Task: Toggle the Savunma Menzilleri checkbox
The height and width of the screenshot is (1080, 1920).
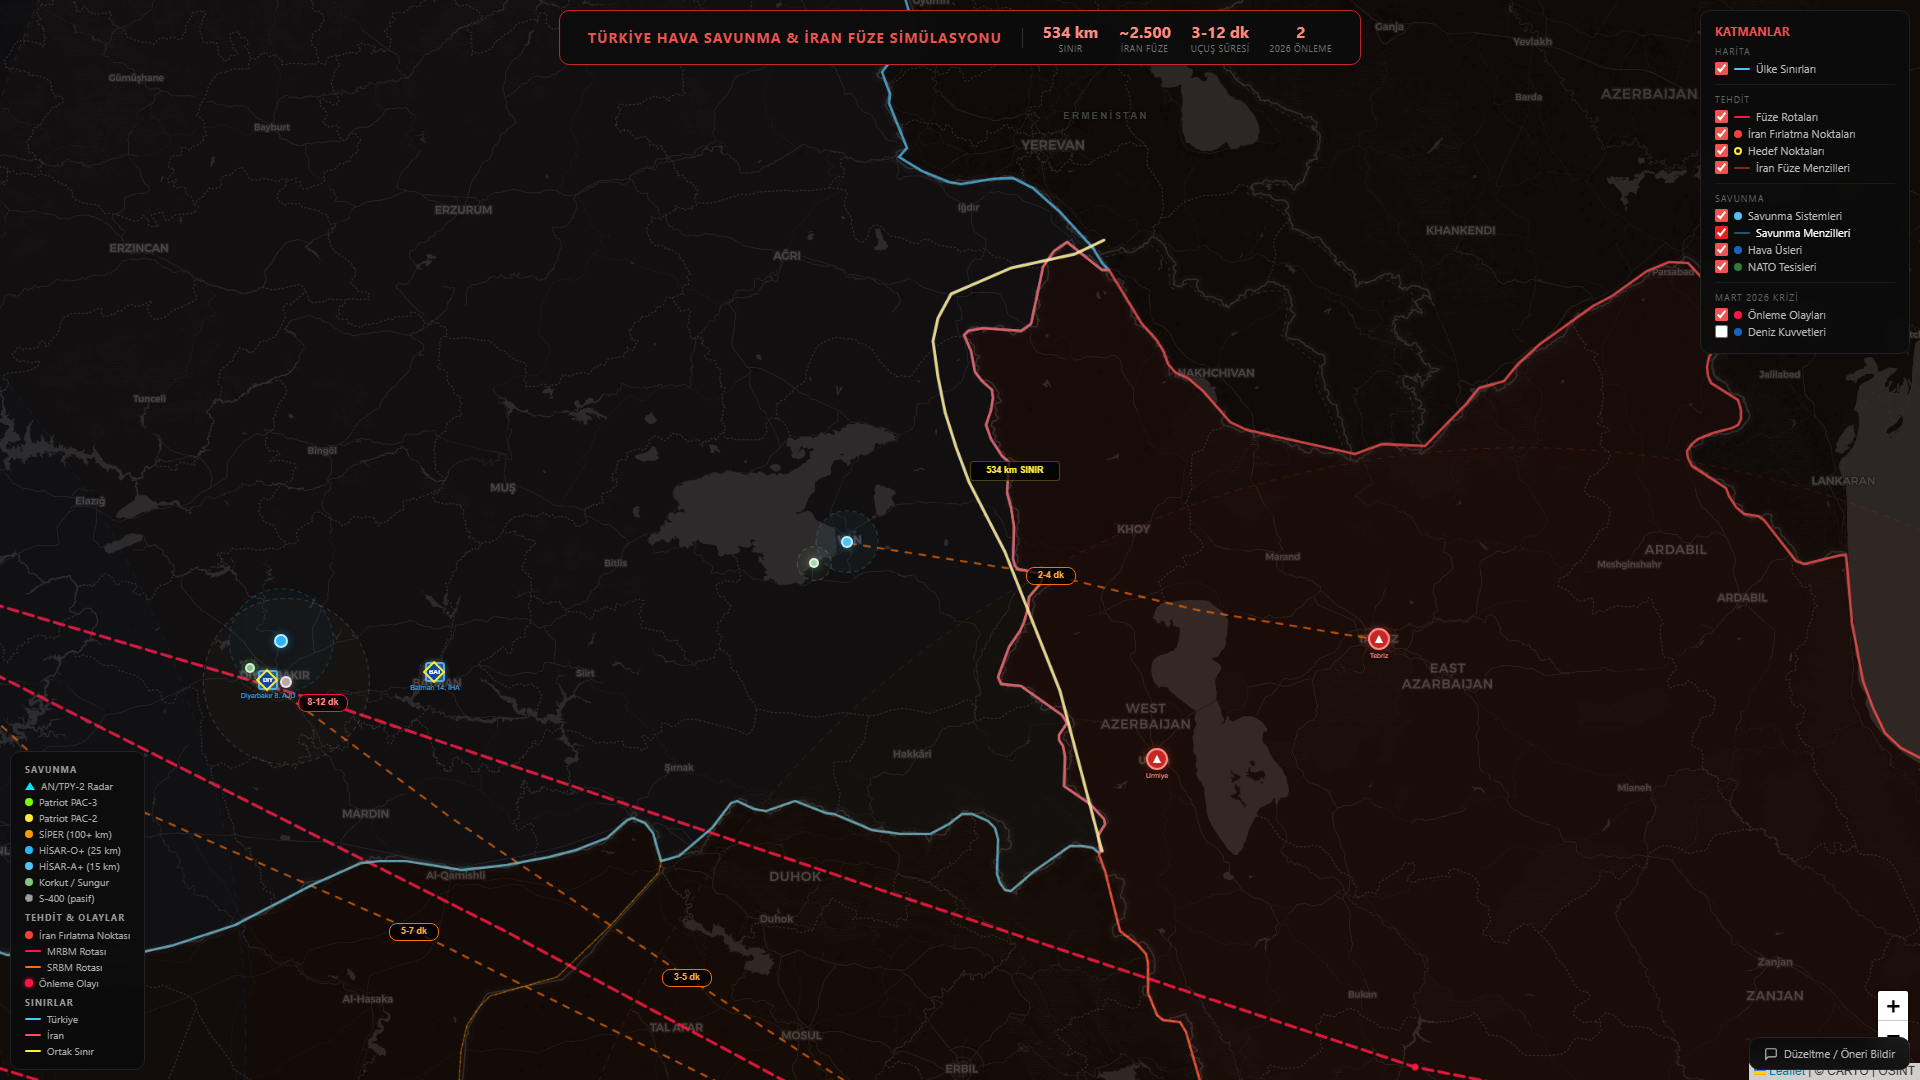Action: (x=1721, y=233)
